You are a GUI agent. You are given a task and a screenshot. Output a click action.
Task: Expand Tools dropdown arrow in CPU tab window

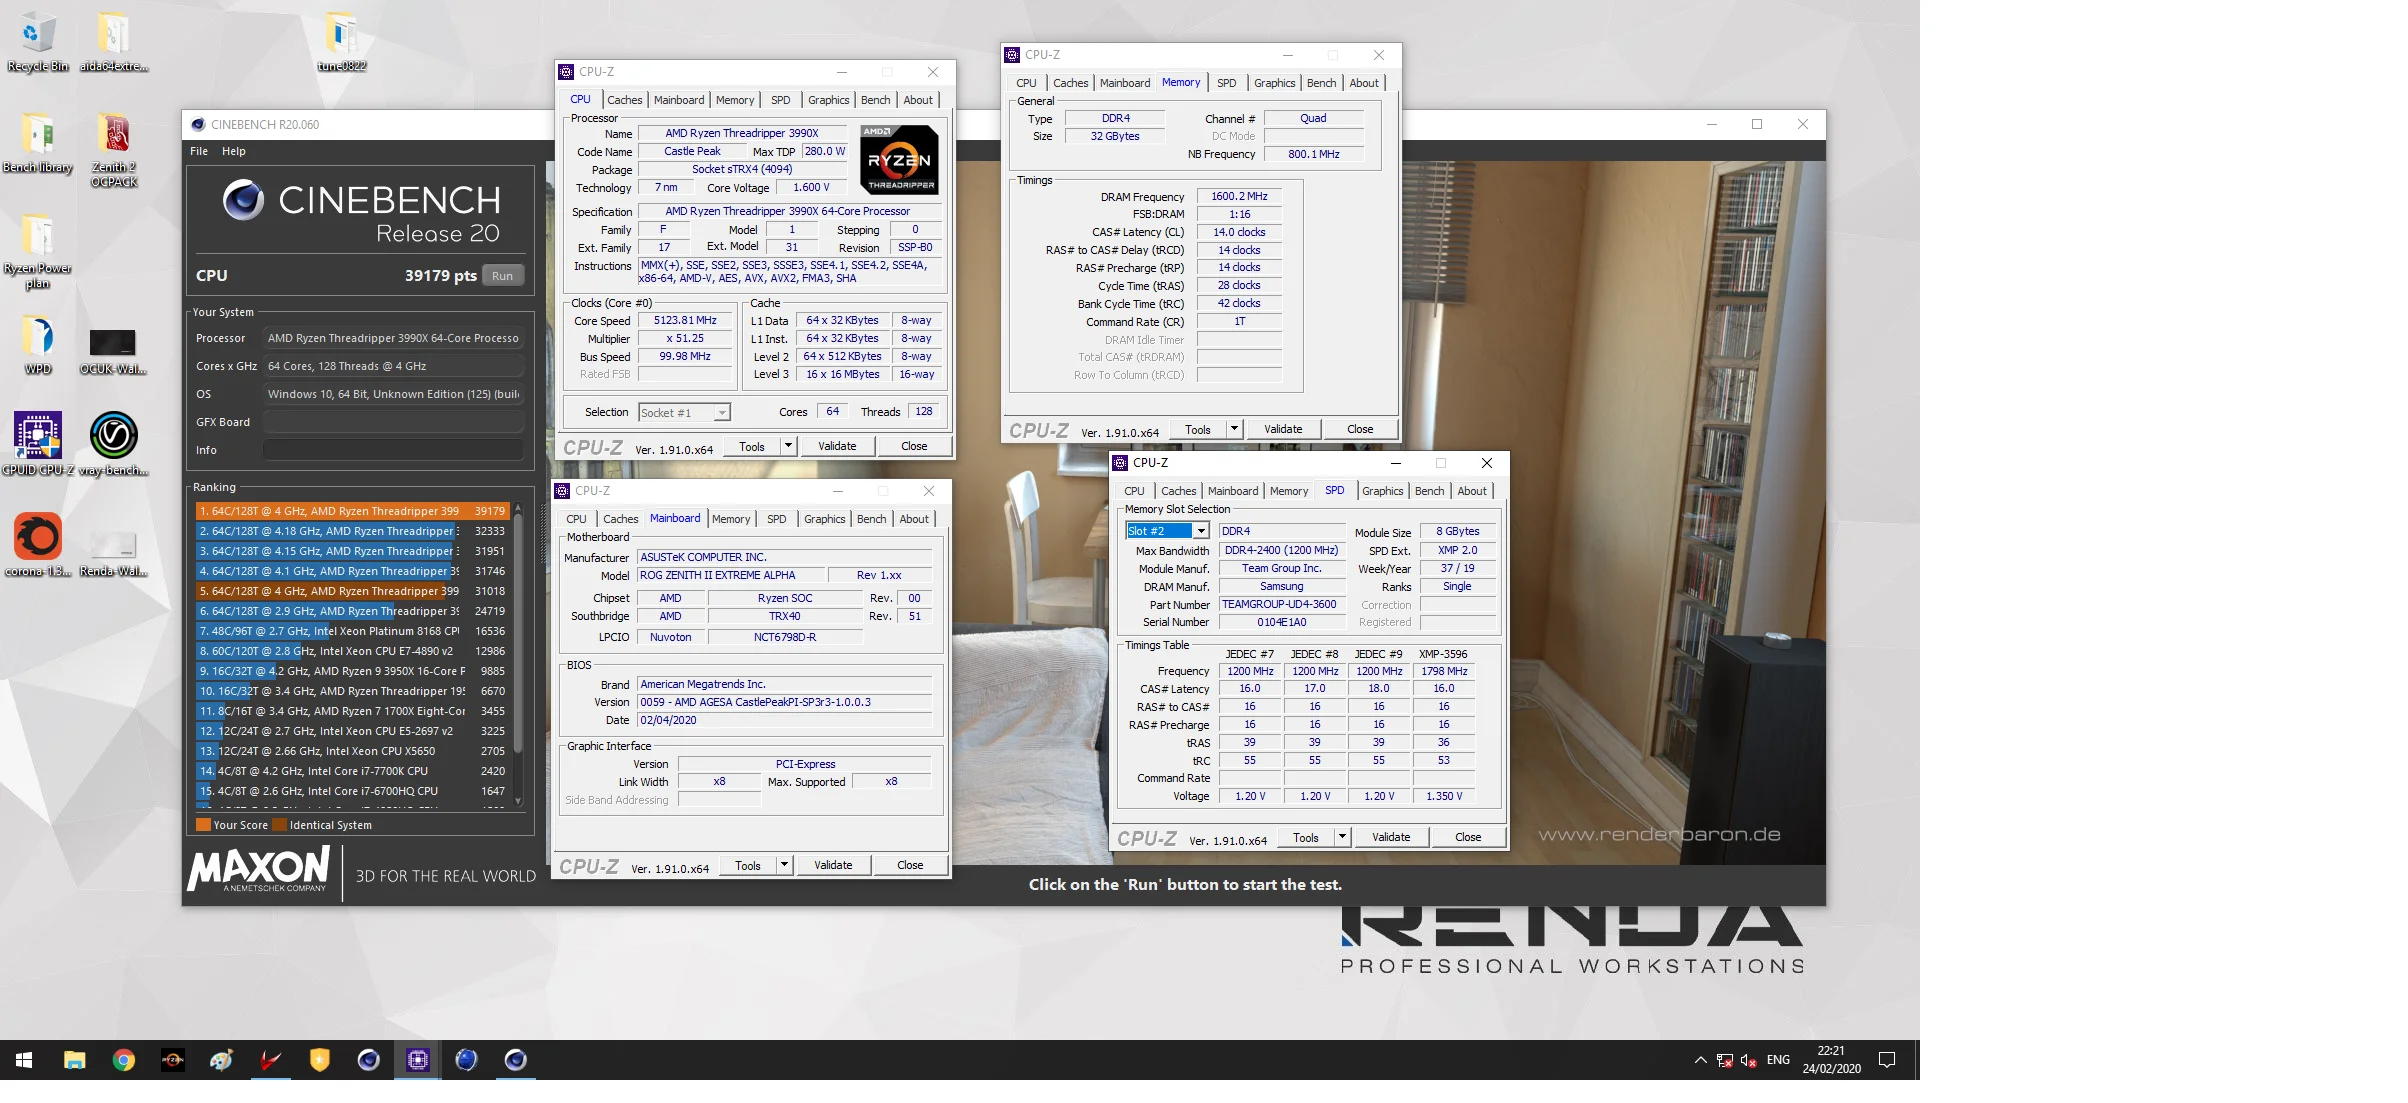(788, 446)
